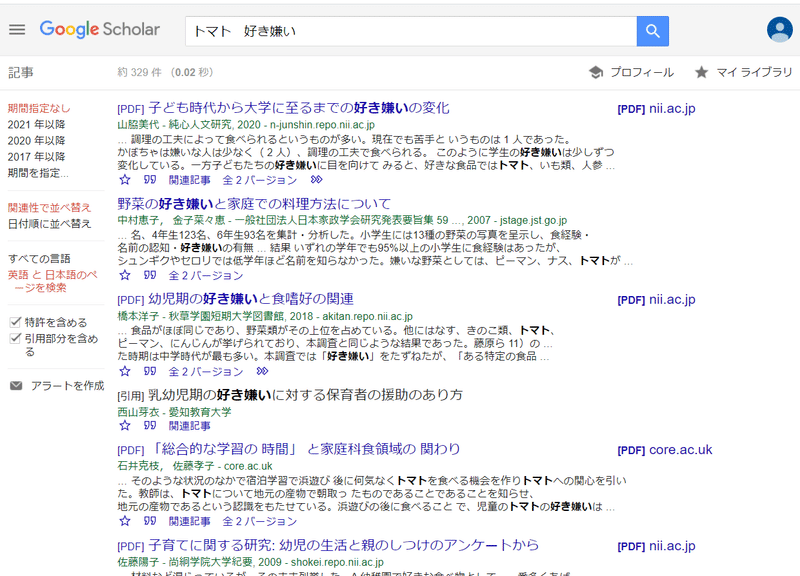The image size is (800, 576).
Task: Click author 山脇美代 text
Action: pyautogui.click(x=138, y=124)
